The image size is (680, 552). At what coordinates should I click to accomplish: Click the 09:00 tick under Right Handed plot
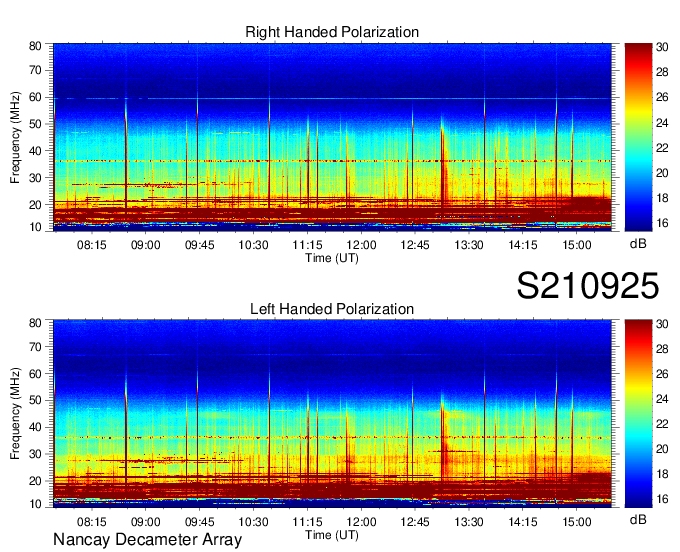click(x=146, y=245)
